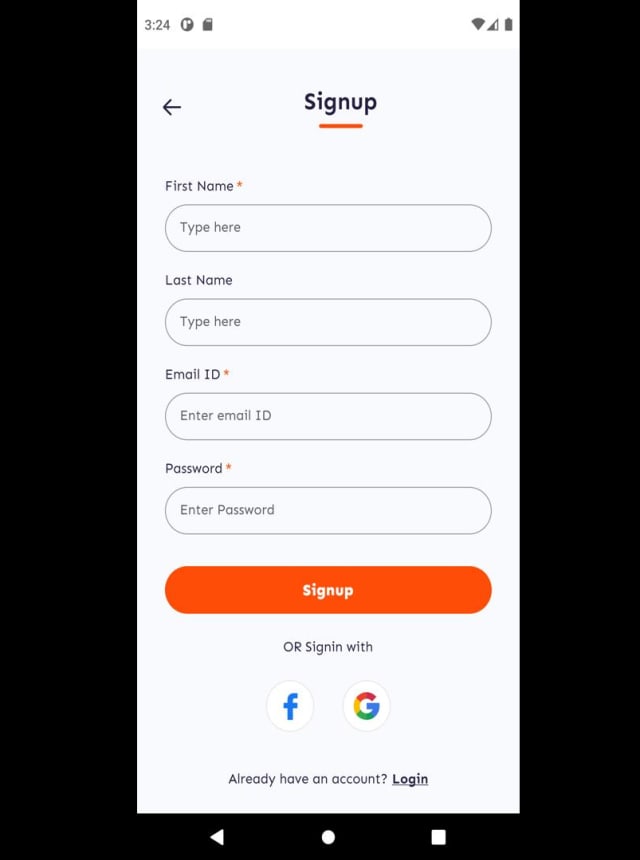Tap the circular notification icon near clock
This screenshot has width=640, height=860.
(x=187, y=24)
